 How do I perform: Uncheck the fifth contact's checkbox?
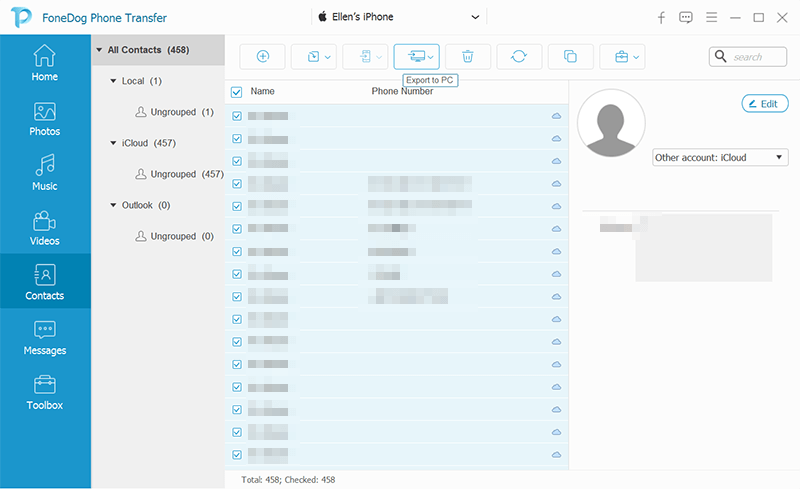coord(237,206)
